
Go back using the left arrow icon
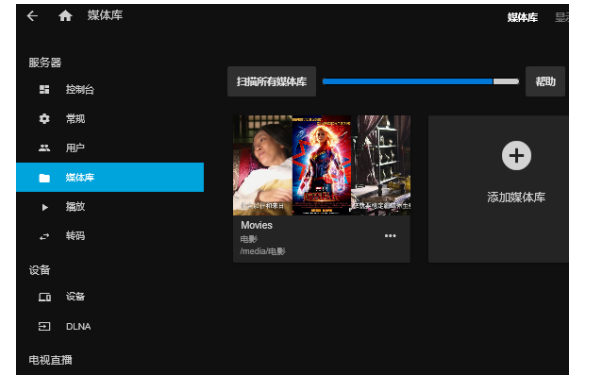33,16
